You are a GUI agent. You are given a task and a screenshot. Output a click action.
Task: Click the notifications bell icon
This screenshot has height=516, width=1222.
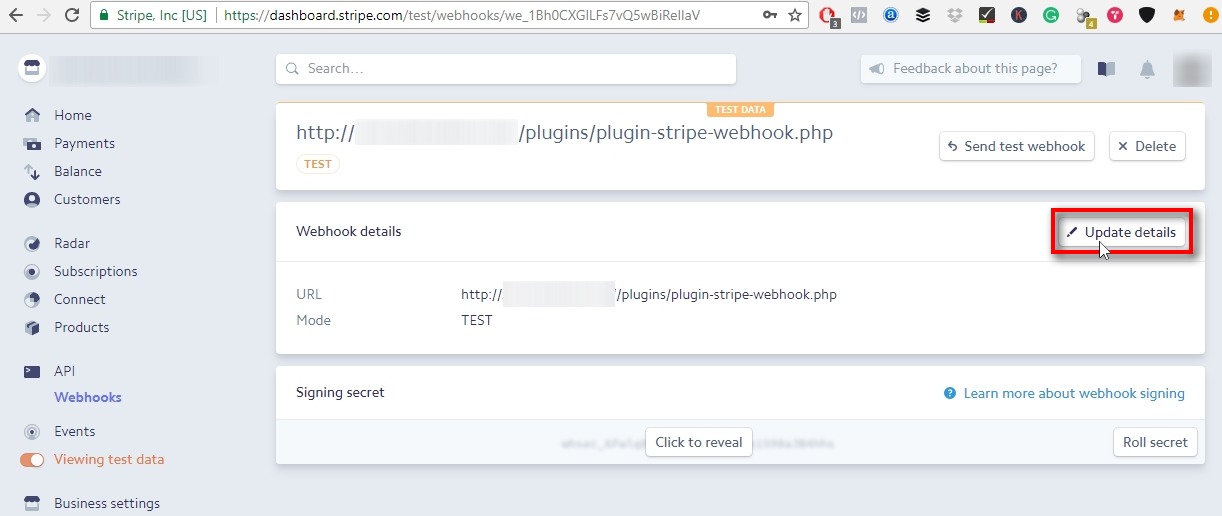1147,69
